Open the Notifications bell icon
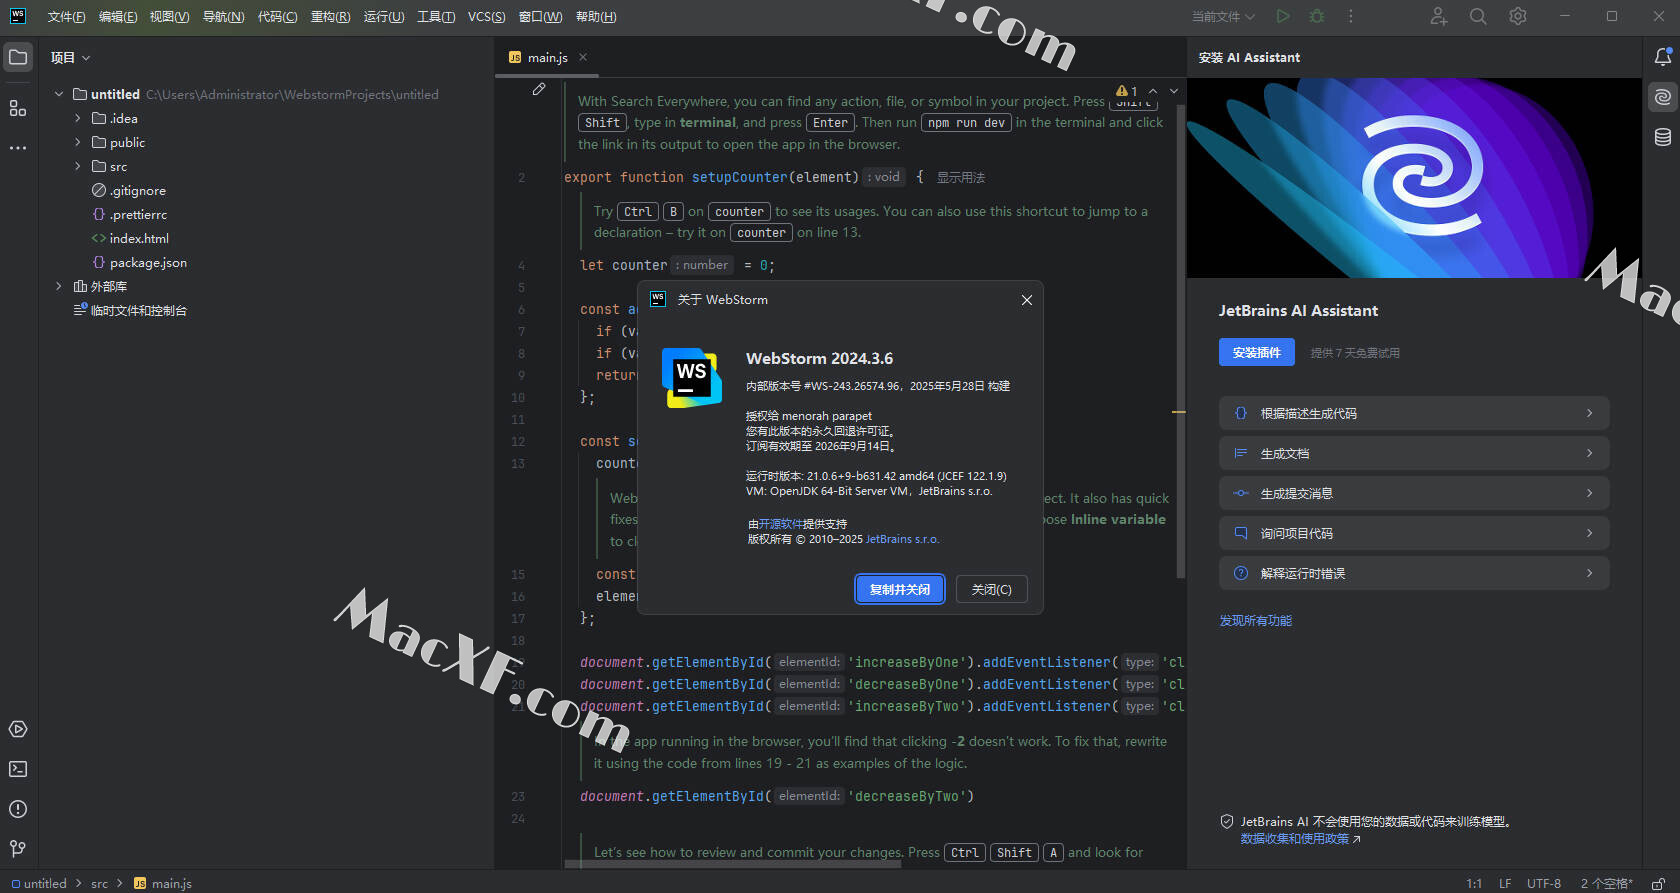This screenshot has width=1680, height=893. (x=1662, y=57)
